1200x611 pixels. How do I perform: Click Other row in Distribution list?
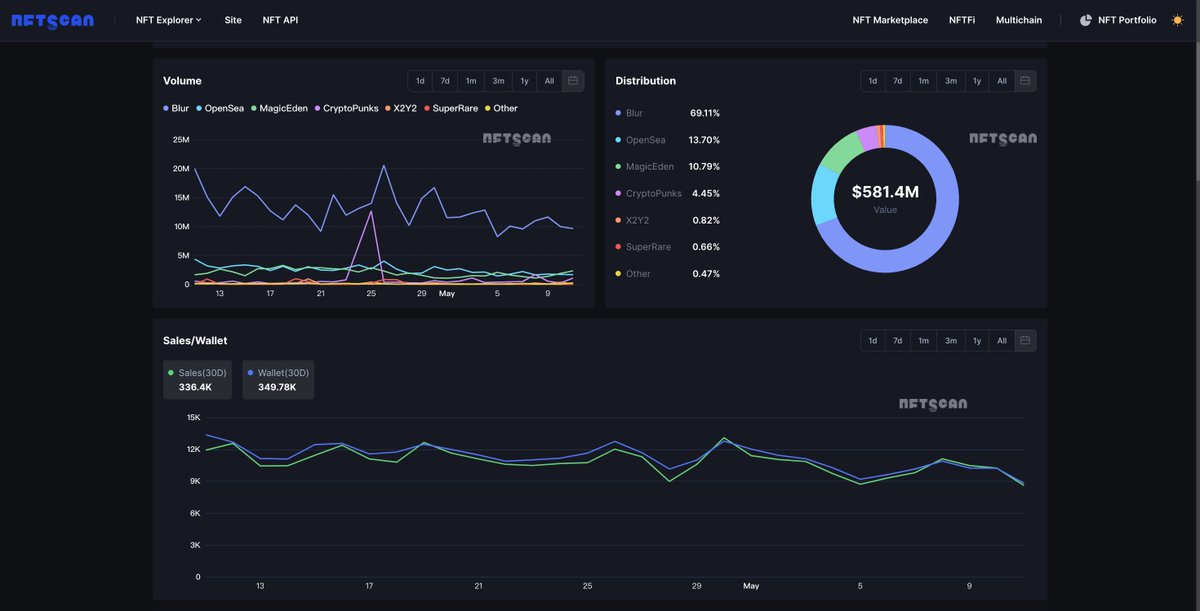coord(668,273)
